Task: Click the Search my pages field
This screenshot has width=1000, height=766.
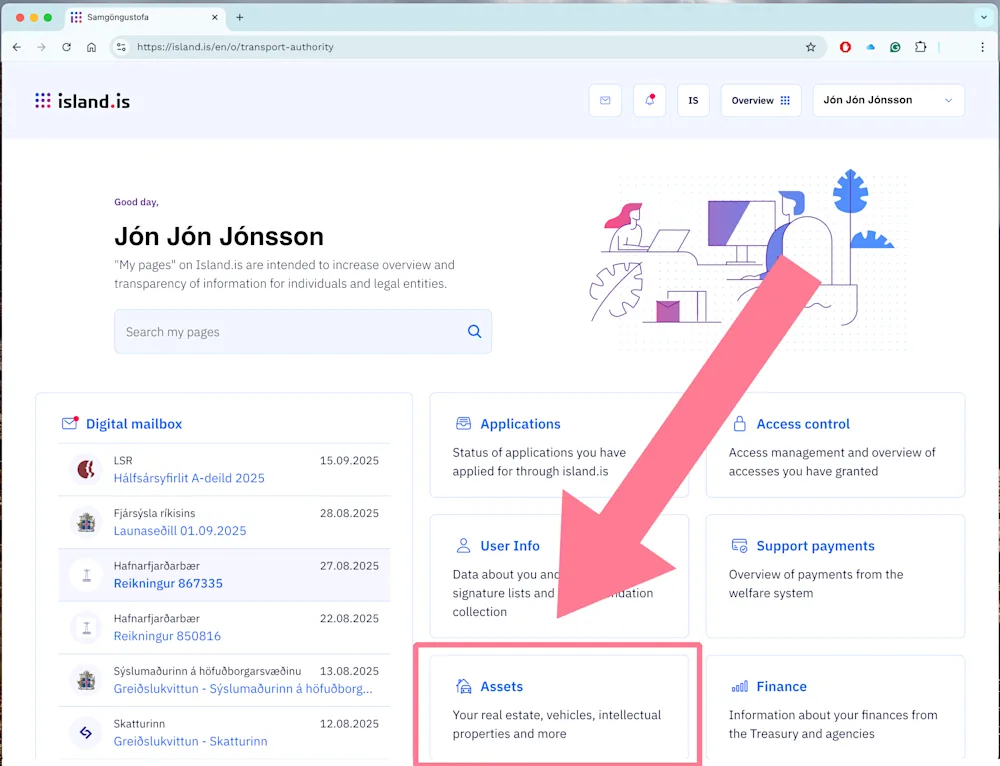Action: pos(303,332)
